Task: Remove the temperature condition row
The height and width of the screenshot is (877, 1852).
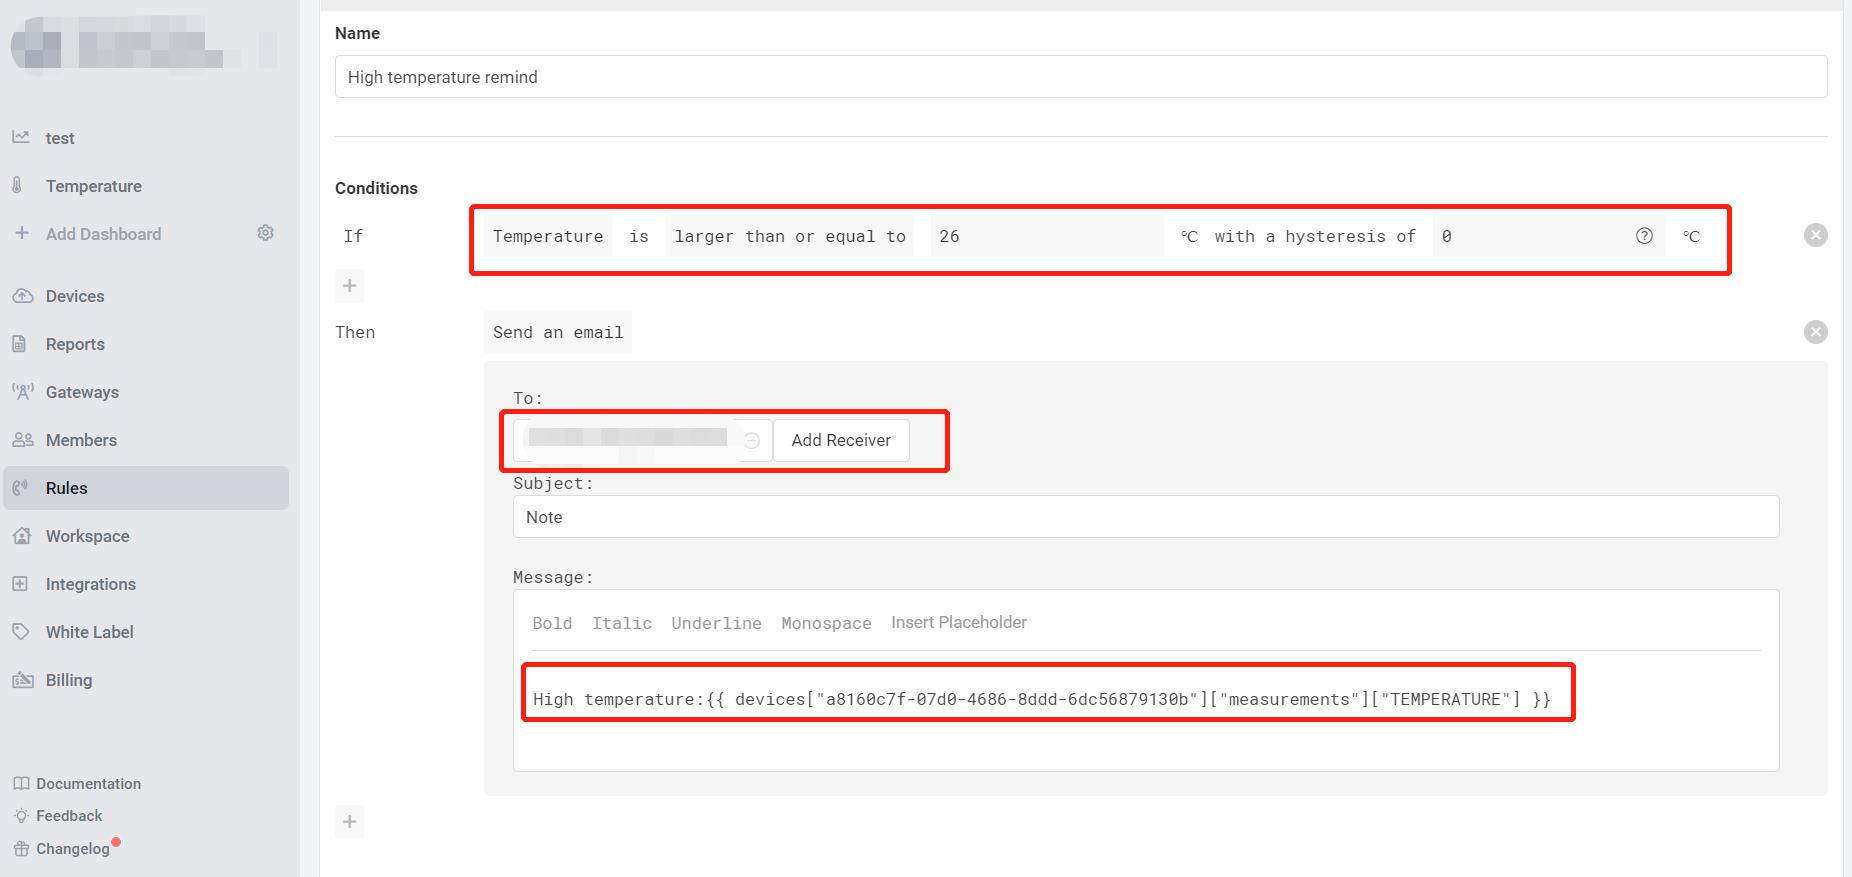Action: 1815,235
